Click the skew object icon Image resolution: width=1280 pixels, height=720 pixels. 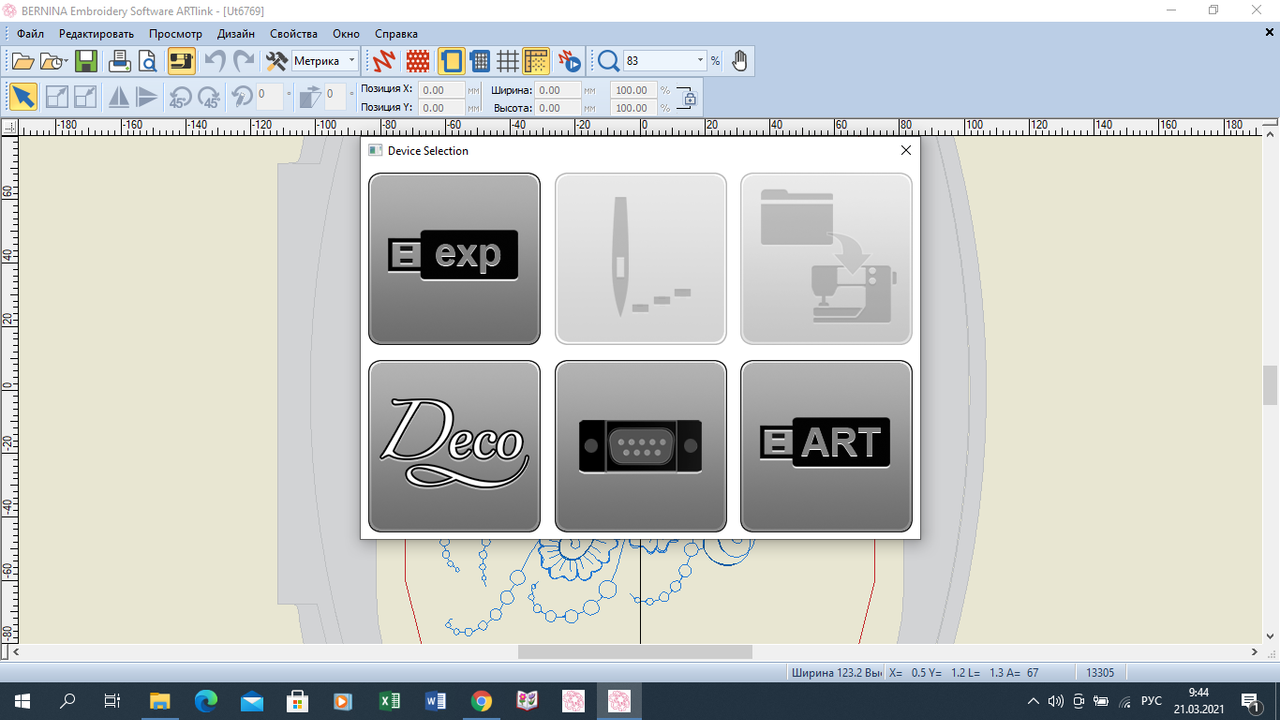coord(310,97)
